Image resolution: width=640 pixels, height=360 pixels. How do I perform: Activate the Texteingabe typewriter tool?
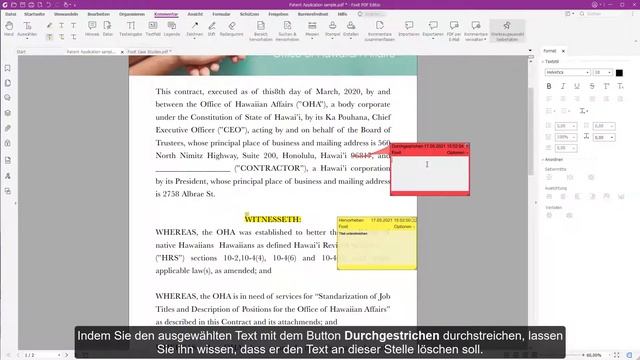click(131, 29)
